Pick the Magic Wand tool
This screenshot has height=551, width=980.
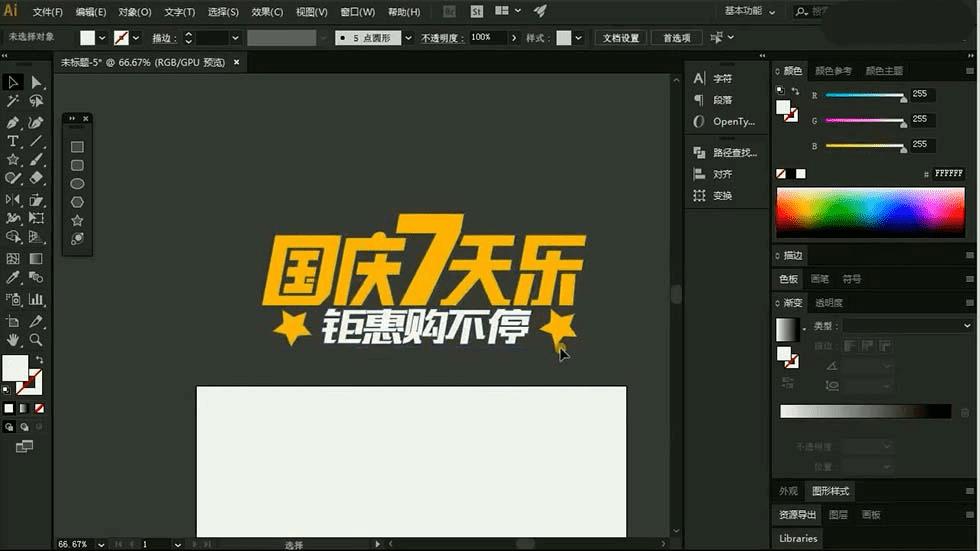pyautogui.click(x=13, y=102)
